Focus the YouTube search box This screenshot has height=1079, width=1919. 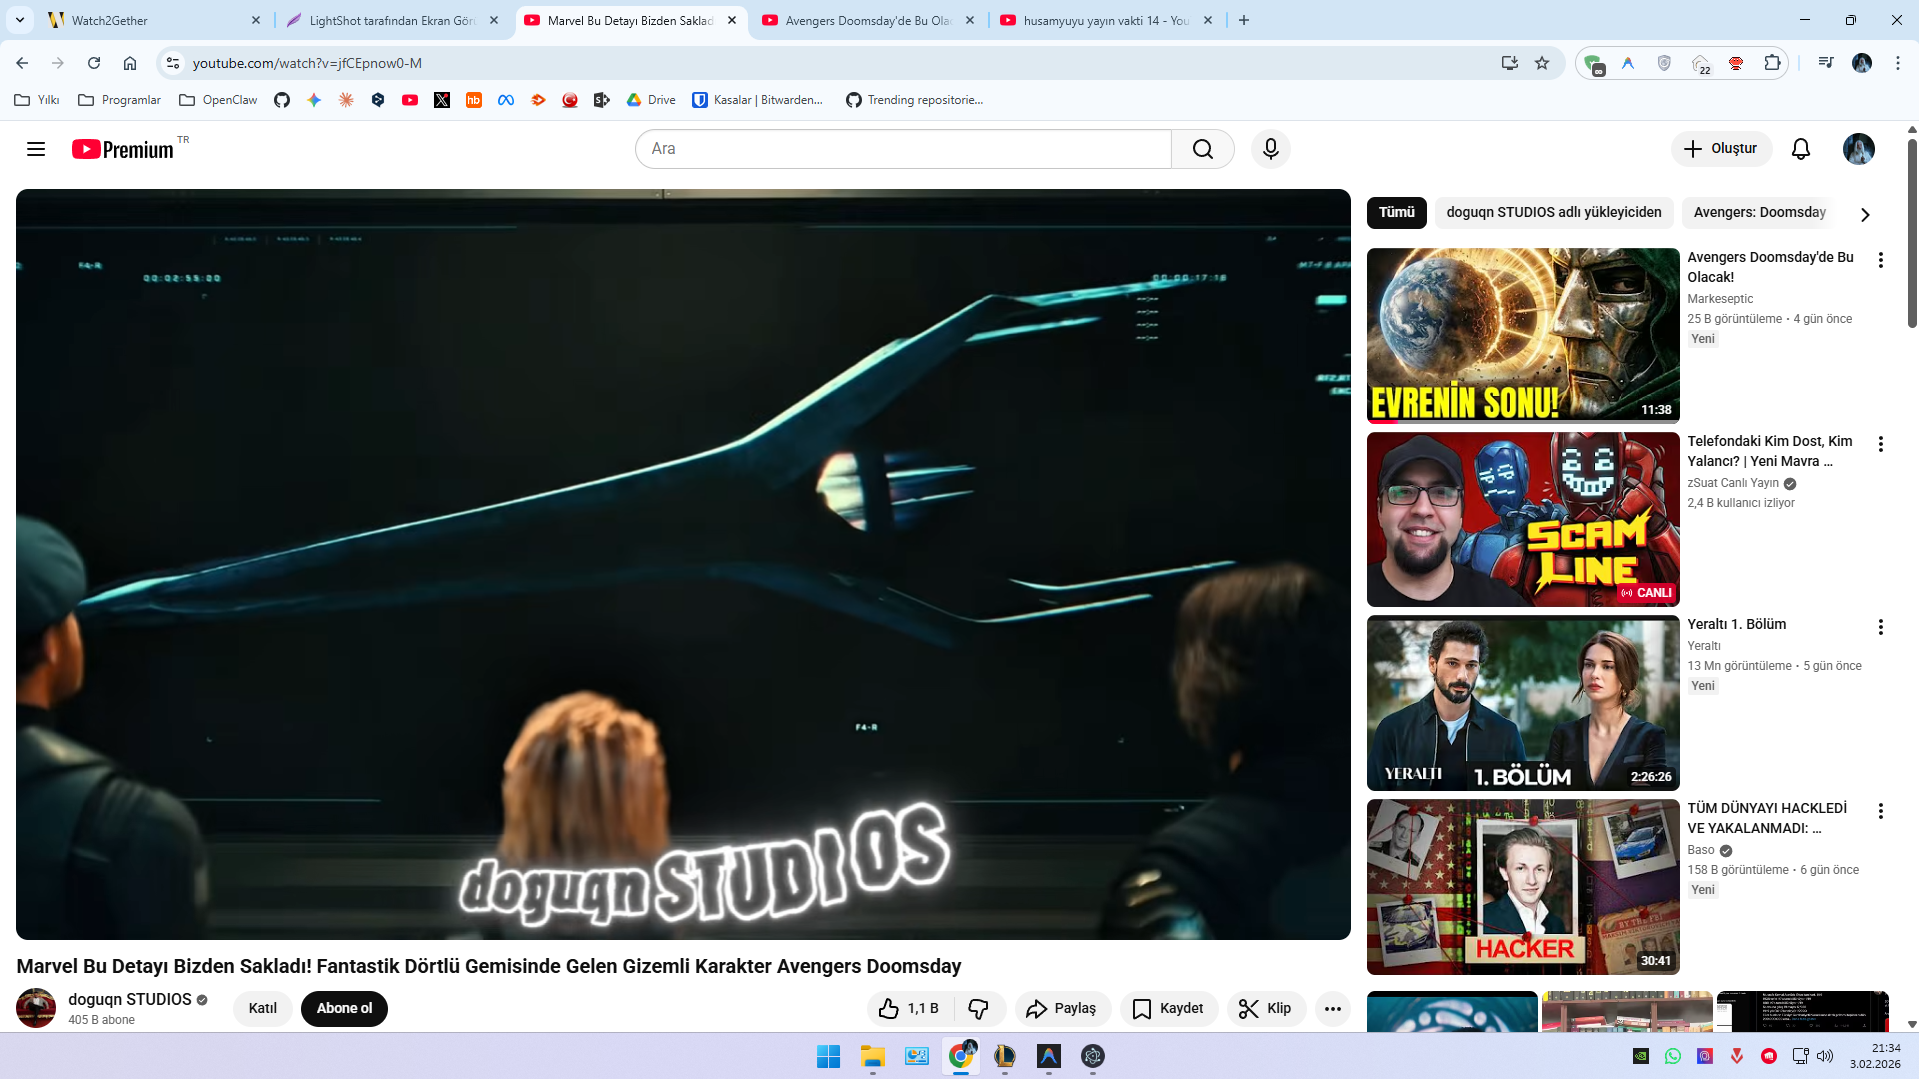(x=903, y=149)
